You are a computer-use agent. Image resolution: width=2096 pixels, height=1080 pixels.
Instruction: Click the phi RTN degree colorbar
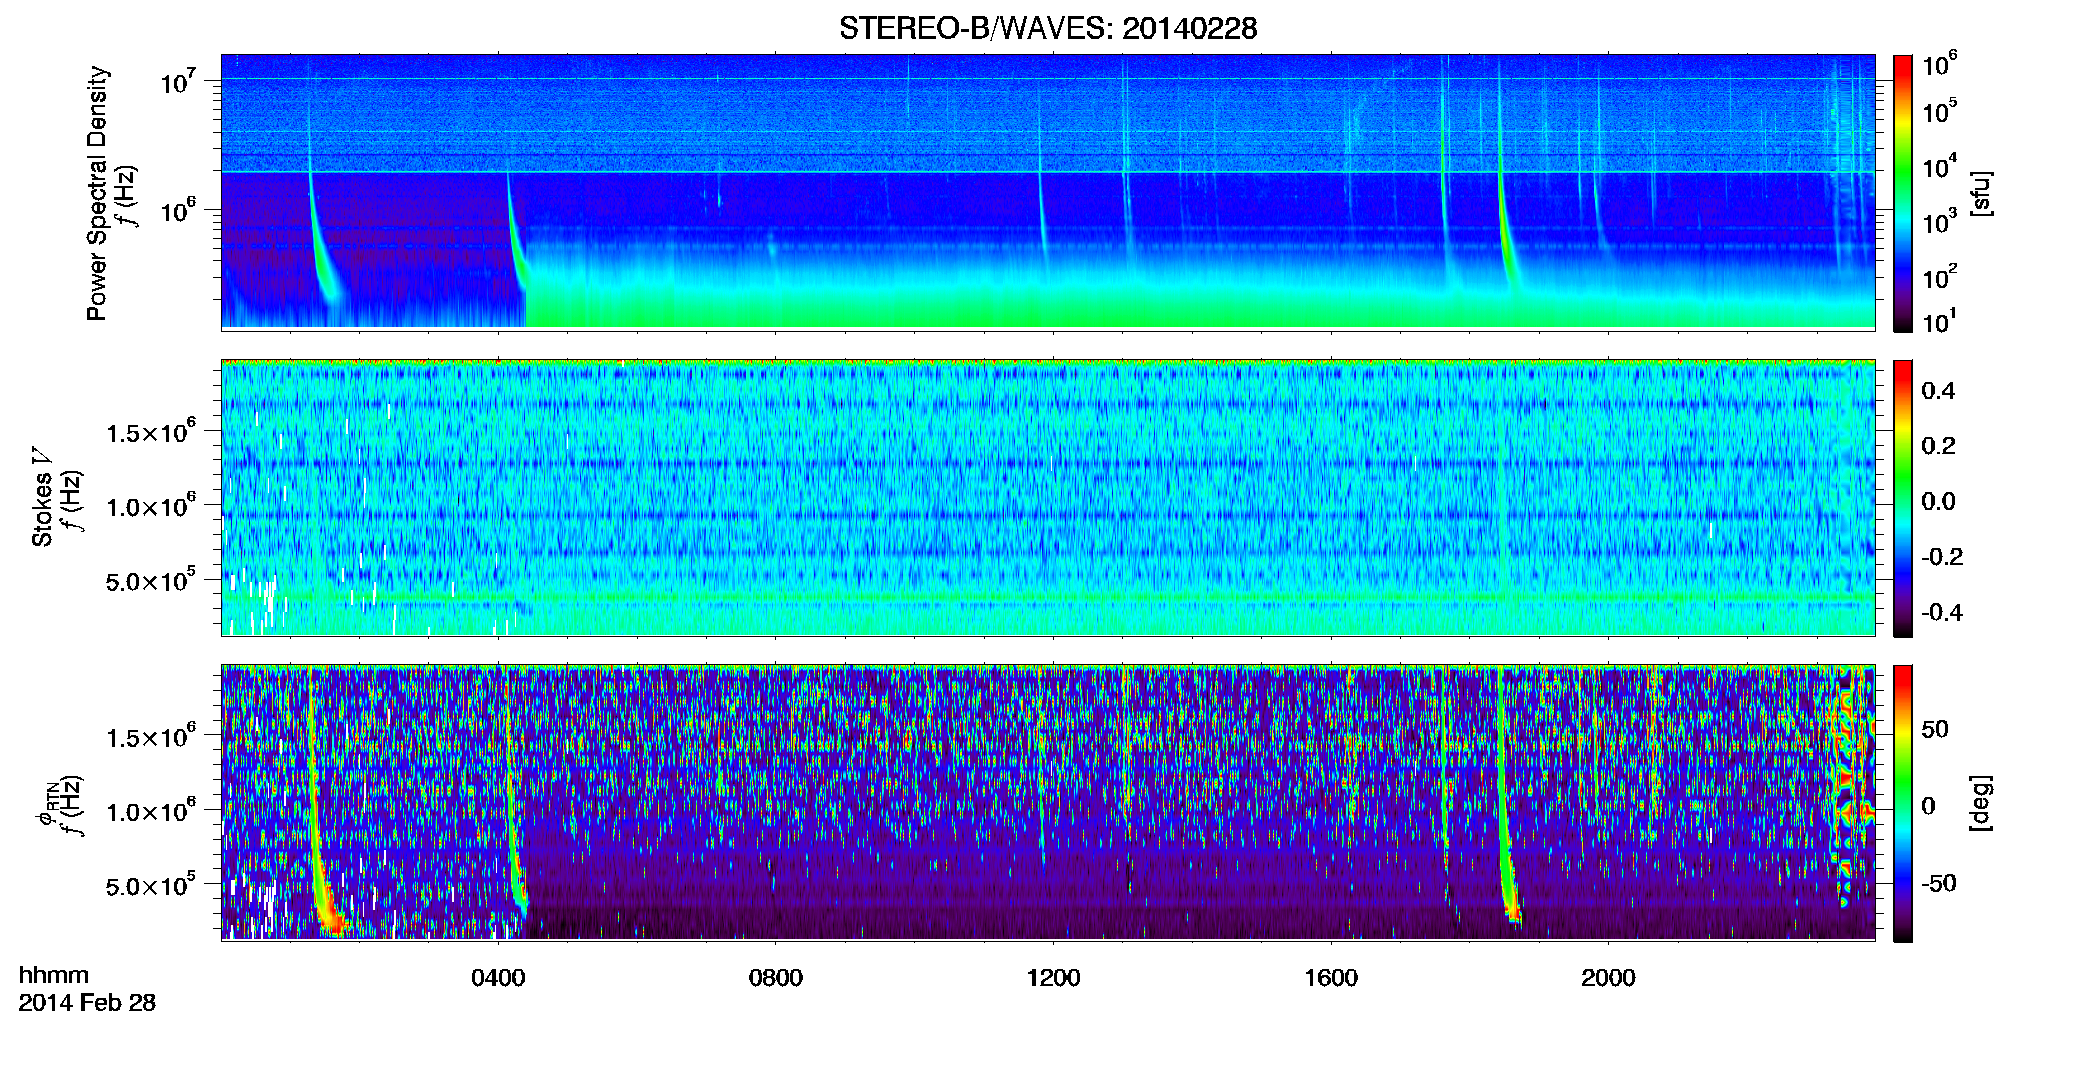coord(1903,803)
